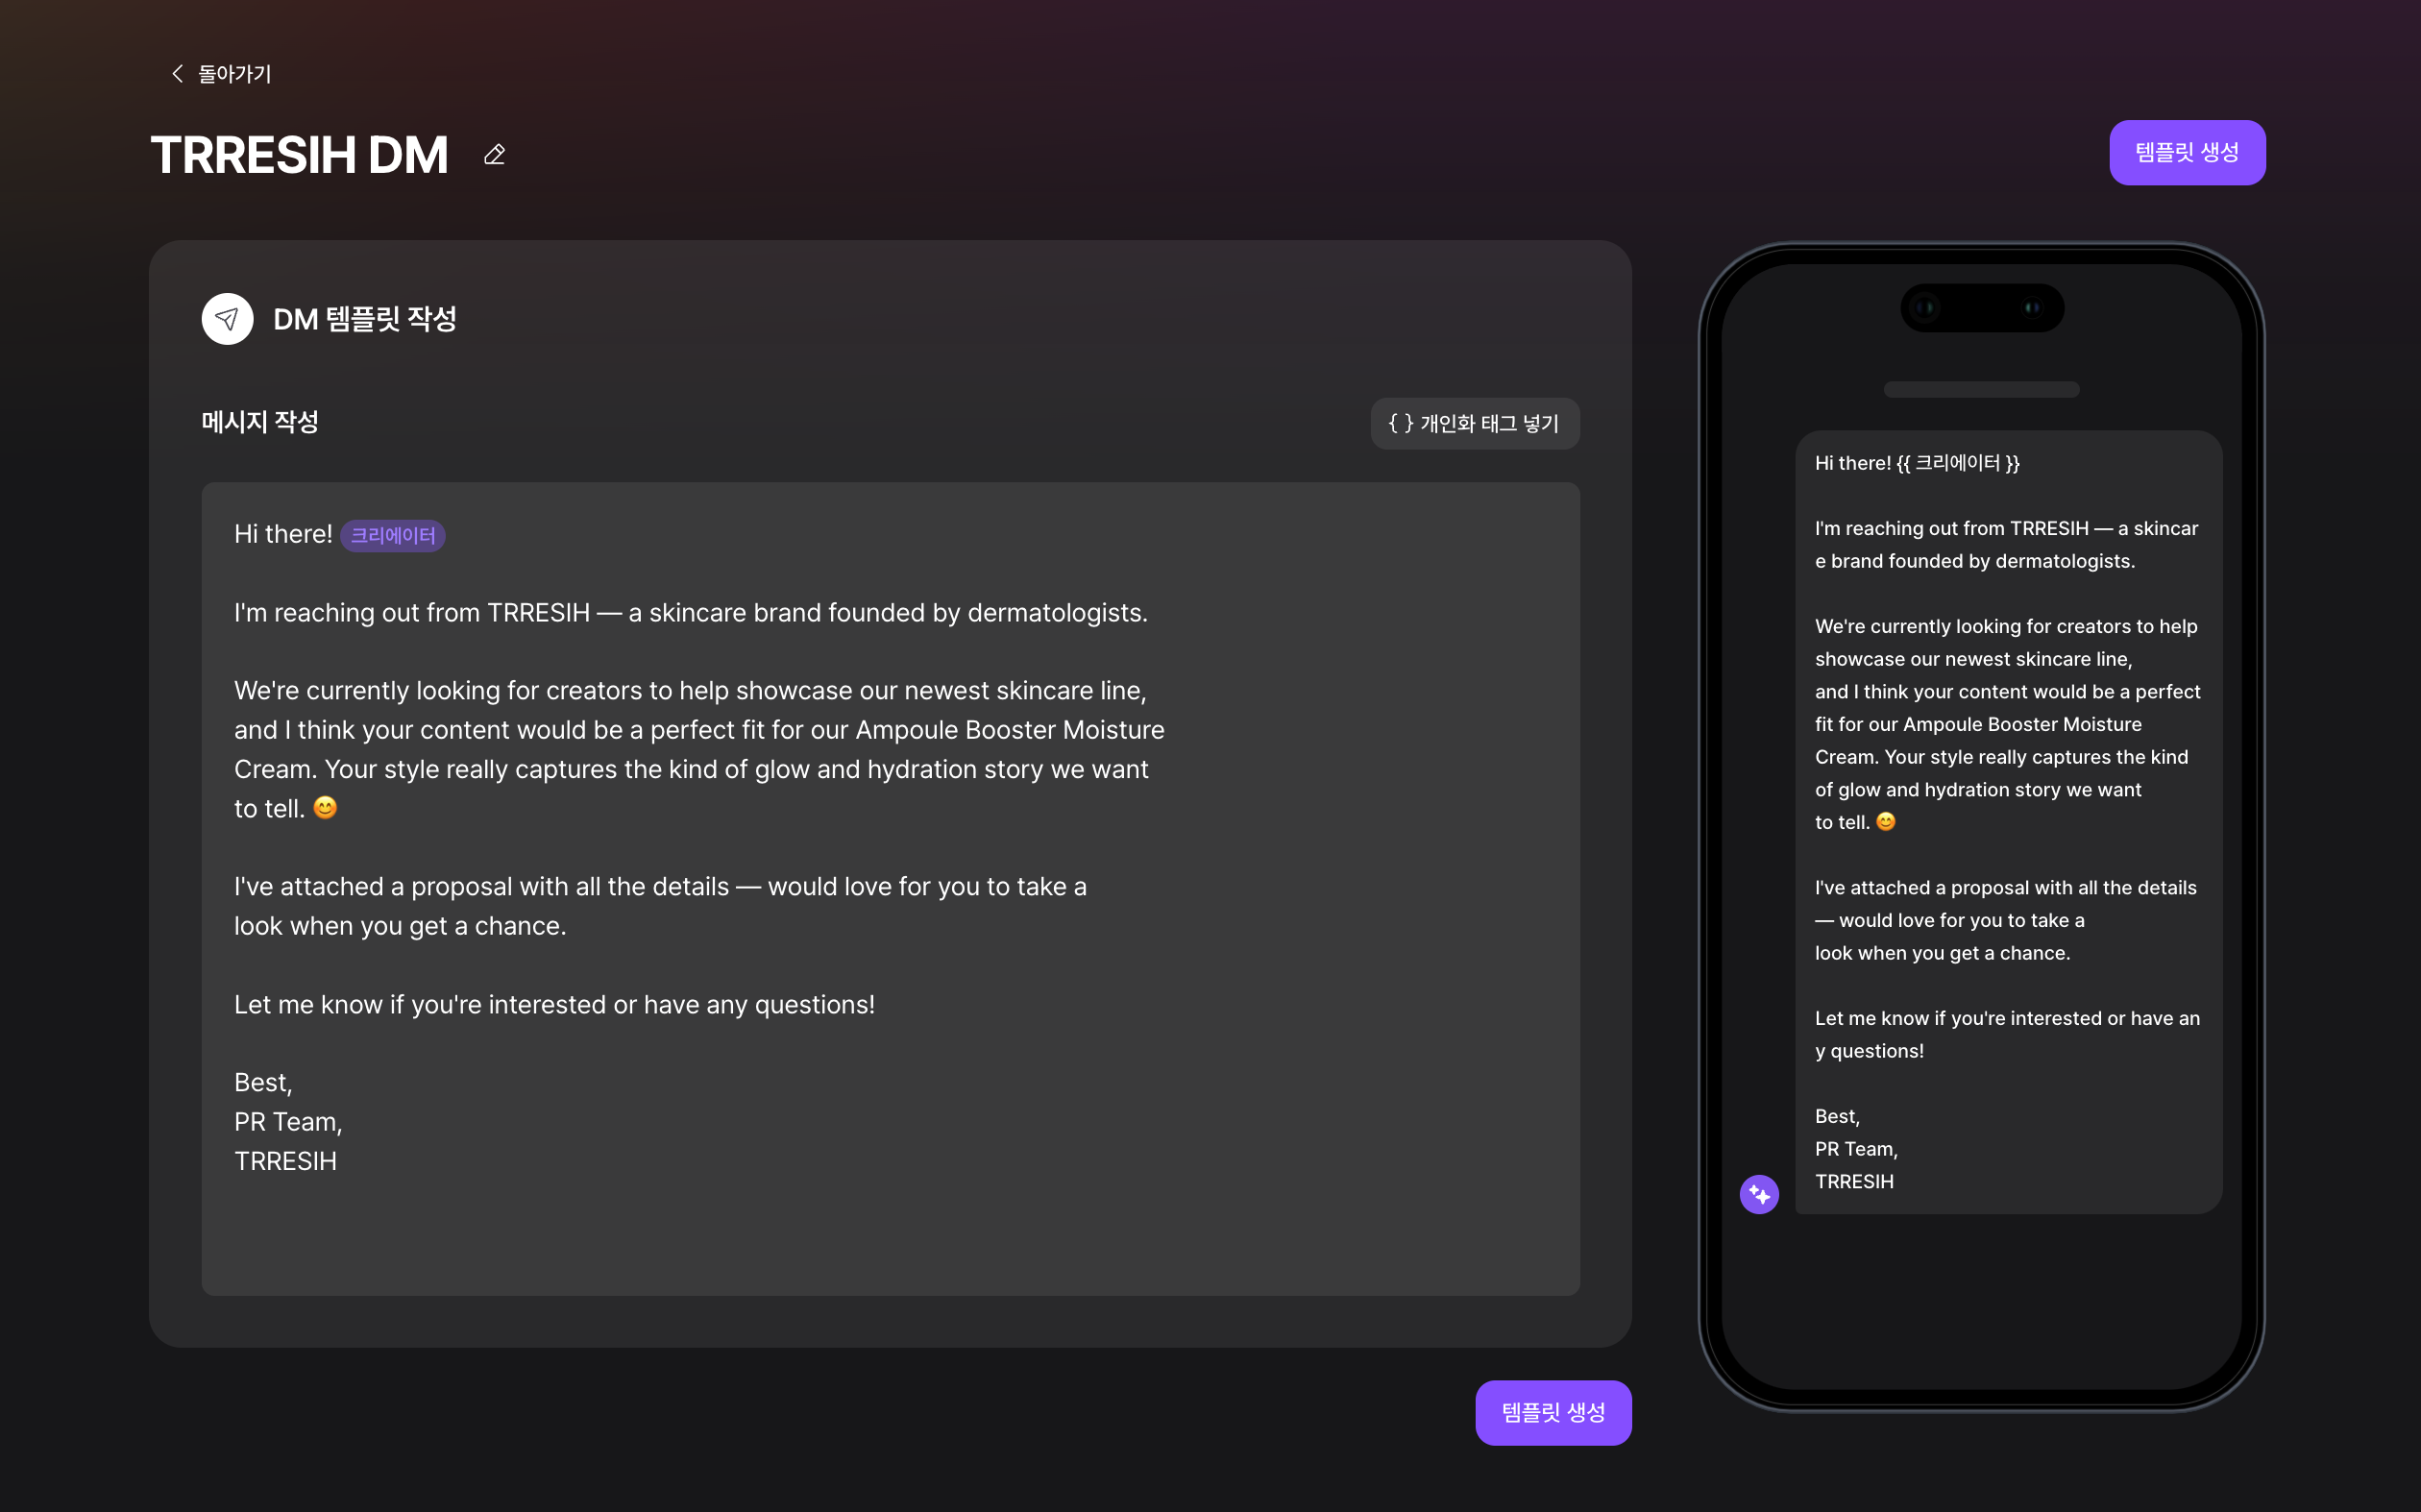Click the curly braces icon on the tag button
The image size is (2421, 1512).
[1400, 424]
